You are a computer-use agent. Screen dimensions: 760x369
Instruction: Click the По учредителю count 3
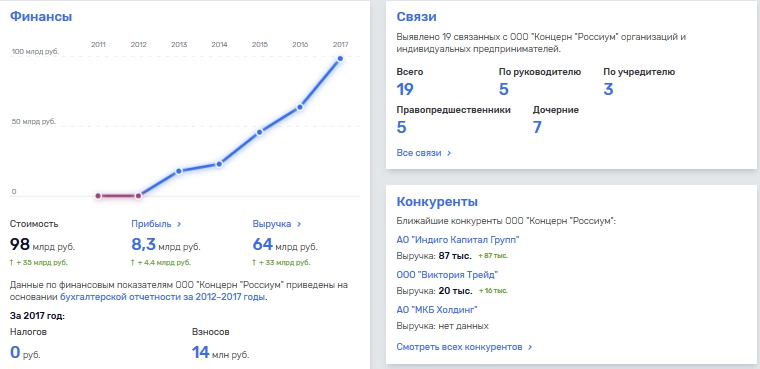click(608, 90)
